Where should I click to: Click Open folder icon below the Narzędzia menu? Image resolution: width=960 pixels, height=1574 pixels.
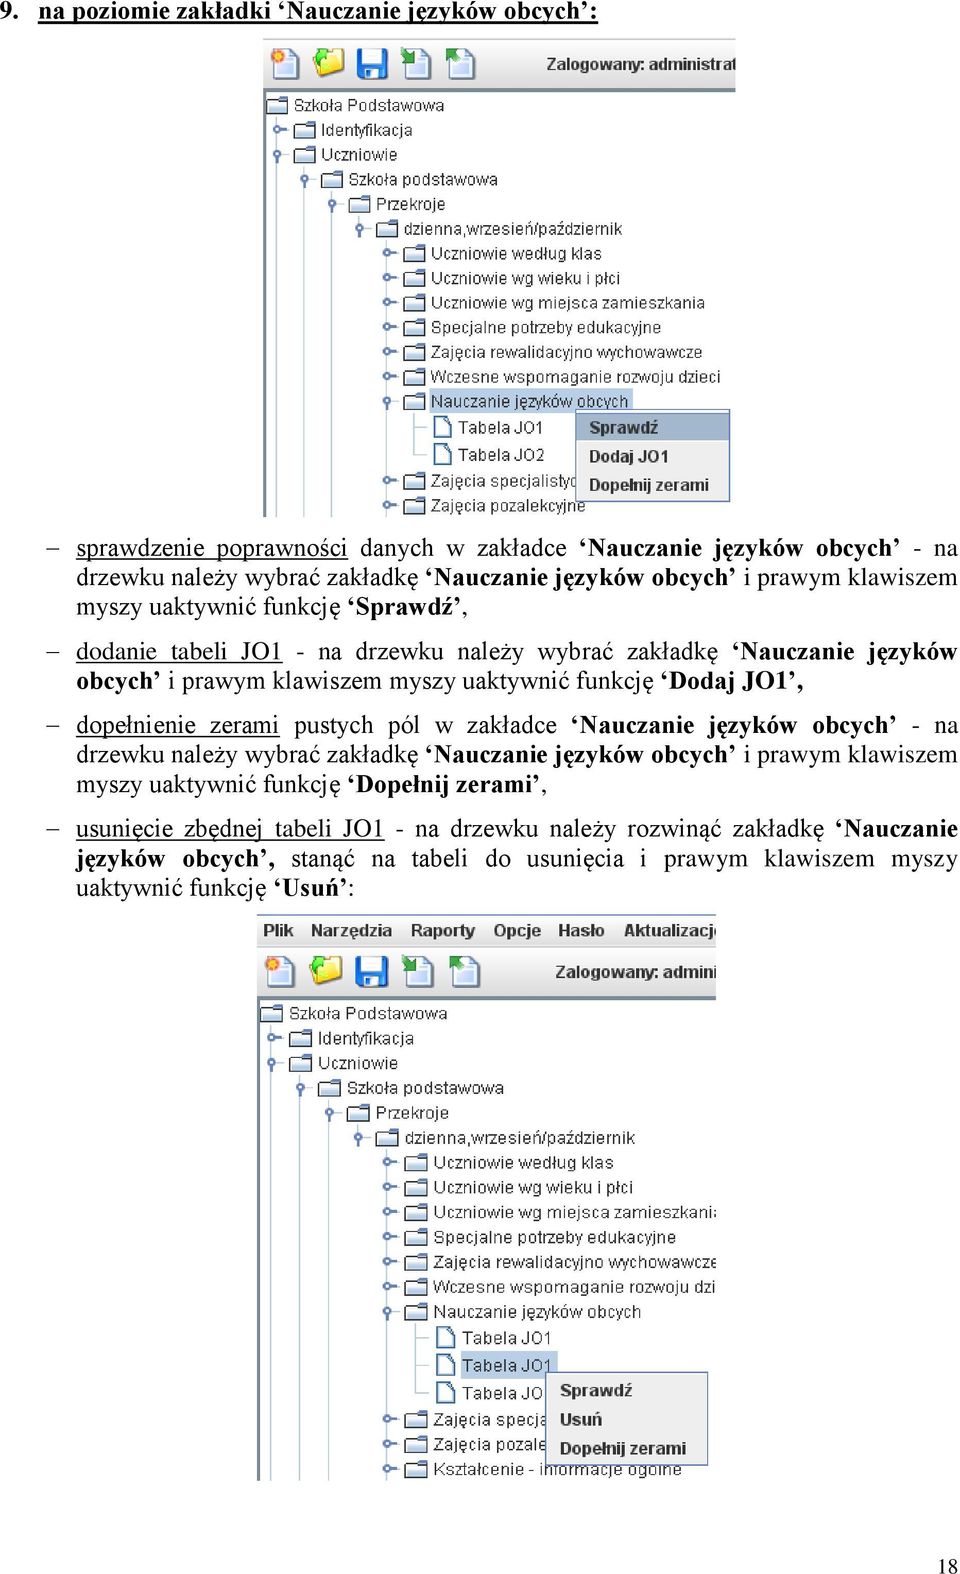point(325,970)
